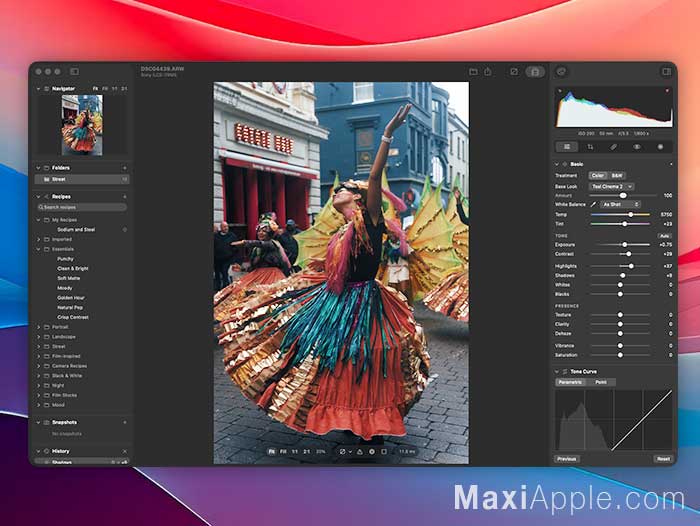Click the share export icon in the top toolbar

pyautogui.click(x=488, y=71)
